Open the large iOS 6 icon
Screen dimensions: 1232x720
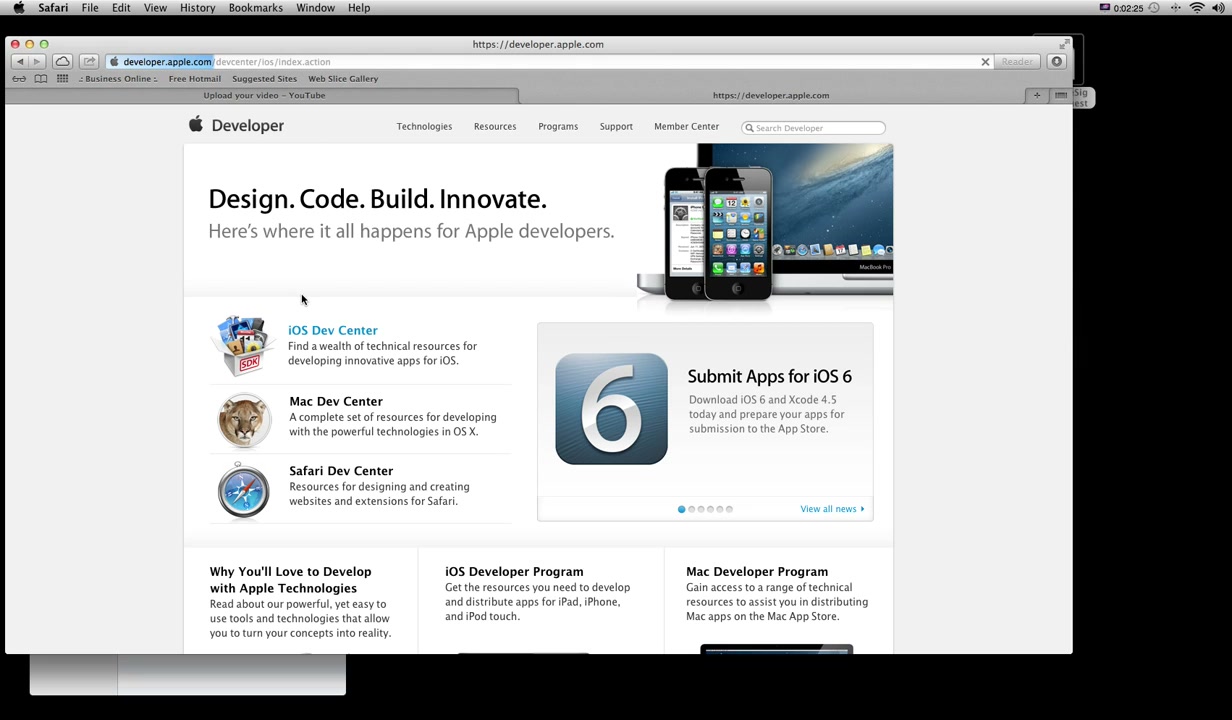point(611,409)
